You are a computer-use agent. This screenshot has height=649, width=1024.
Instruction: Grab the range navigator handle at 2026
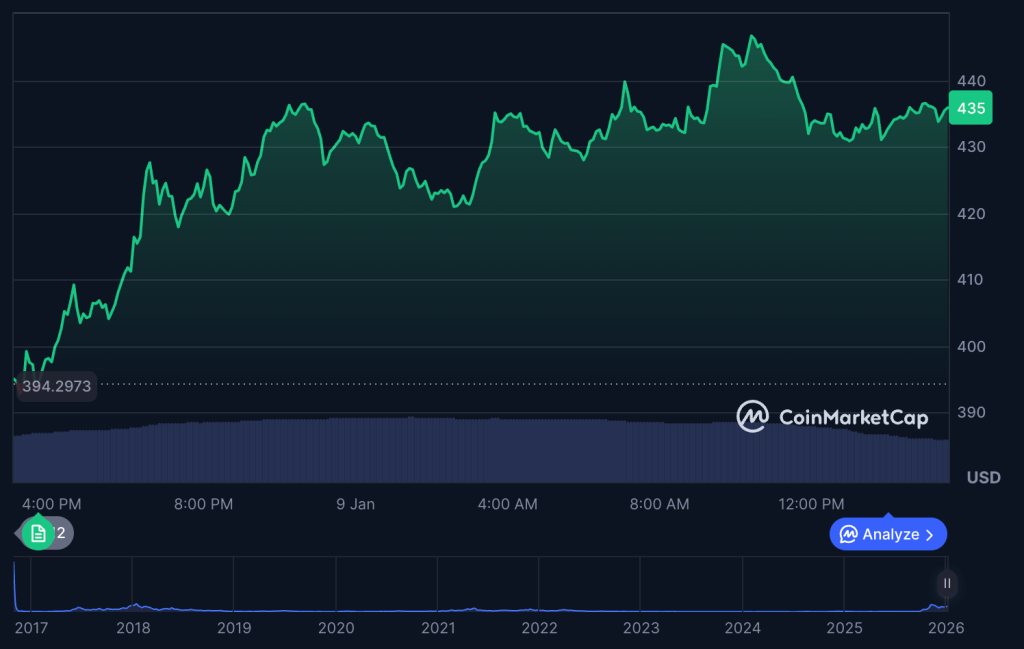click(x=946, y=583)
